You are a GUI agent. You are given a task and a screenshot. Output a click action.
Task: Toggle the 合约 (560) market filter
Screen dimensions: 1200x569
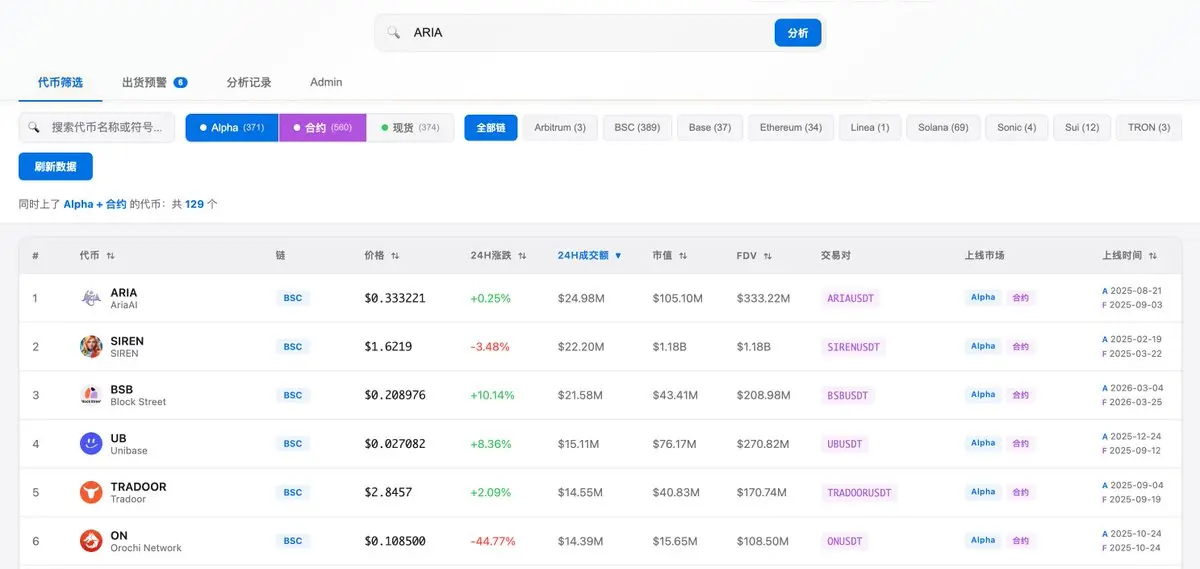(x=323, y=128)
